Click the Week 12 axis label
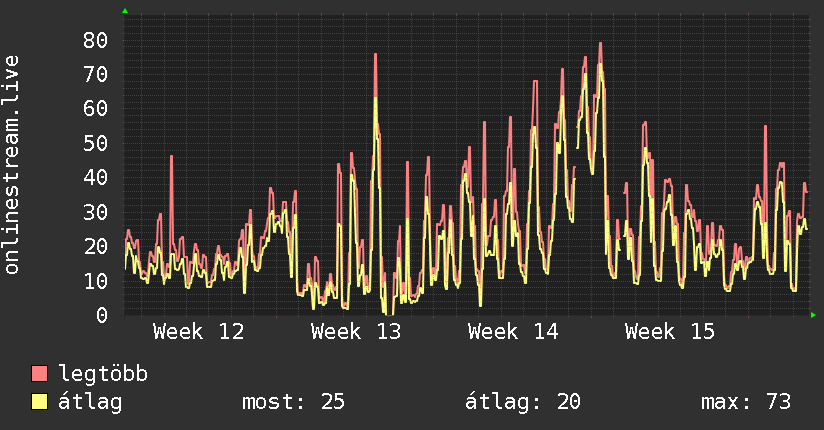 coord(199,332)
